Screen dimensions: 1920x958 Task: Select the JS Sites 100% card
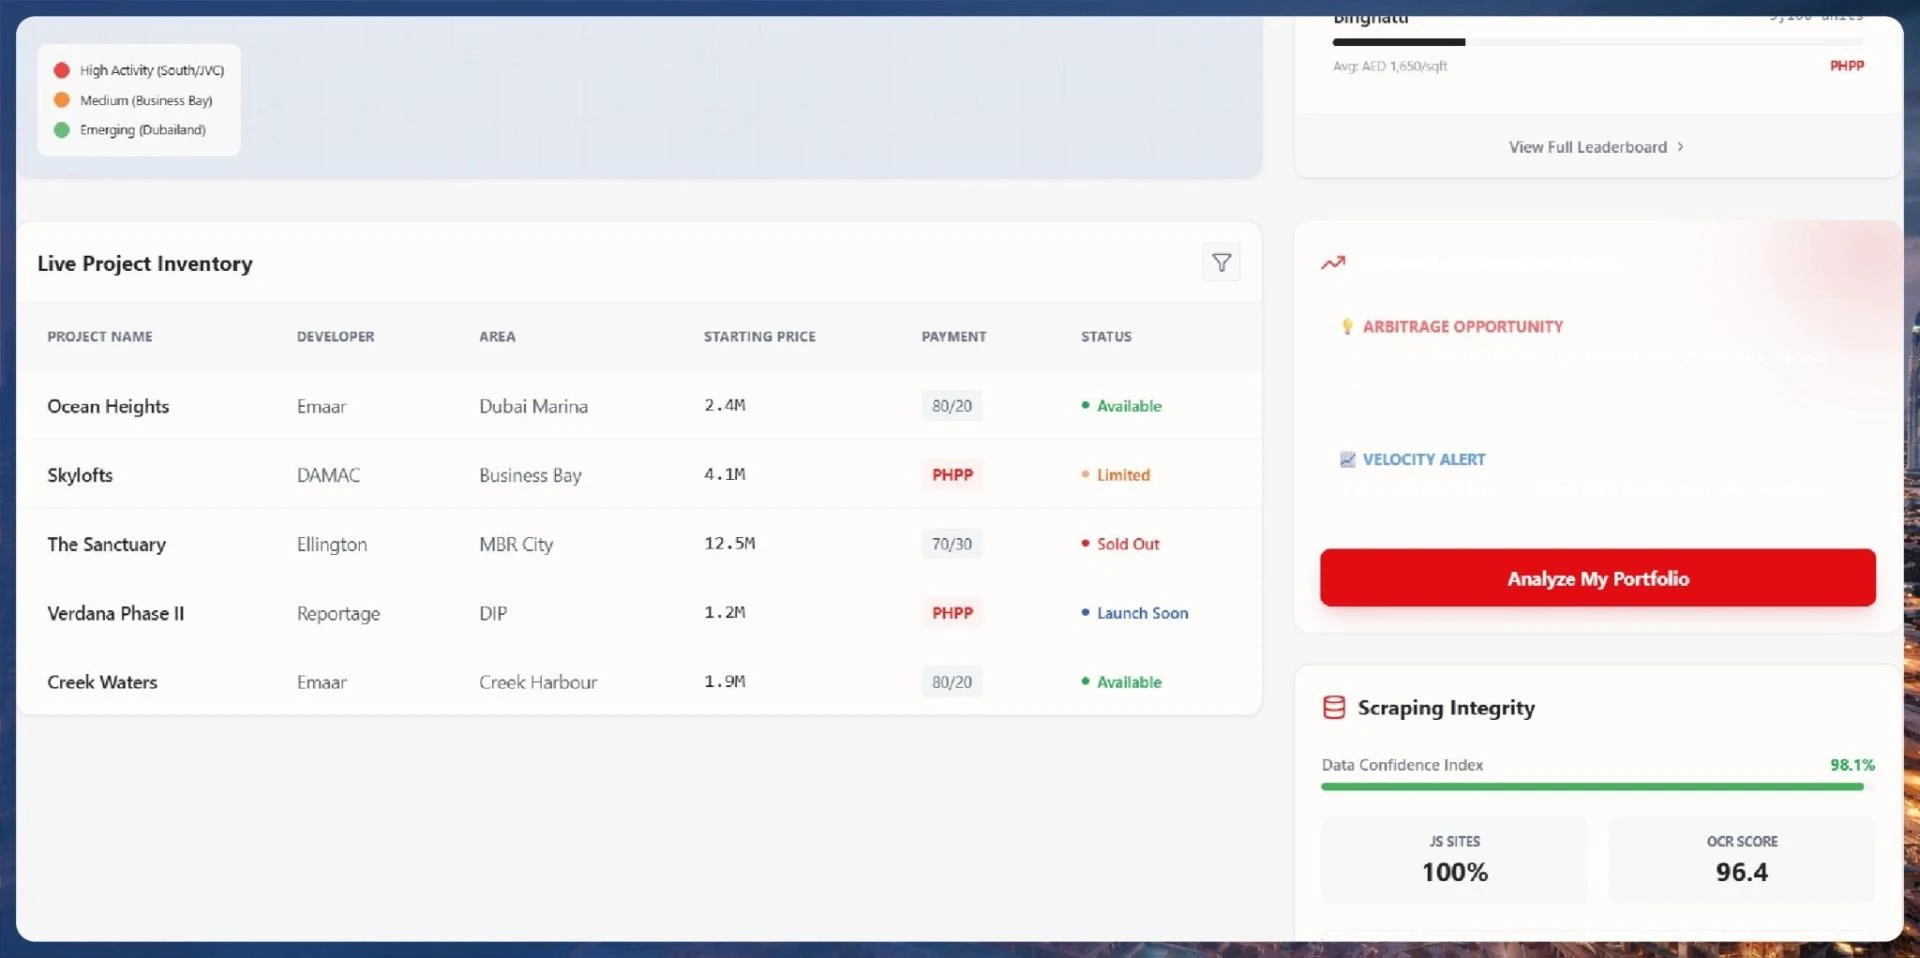coord(1454,860)
